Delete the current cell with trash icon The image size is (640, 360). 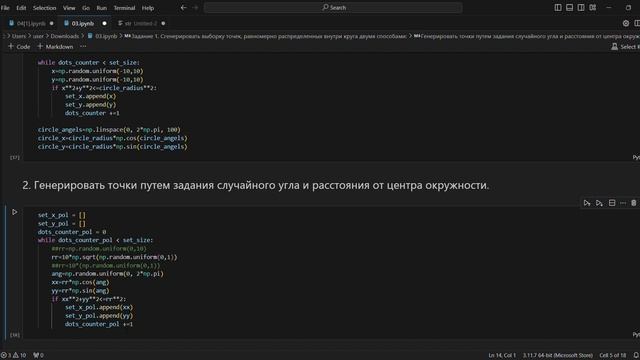coord(633,203)
